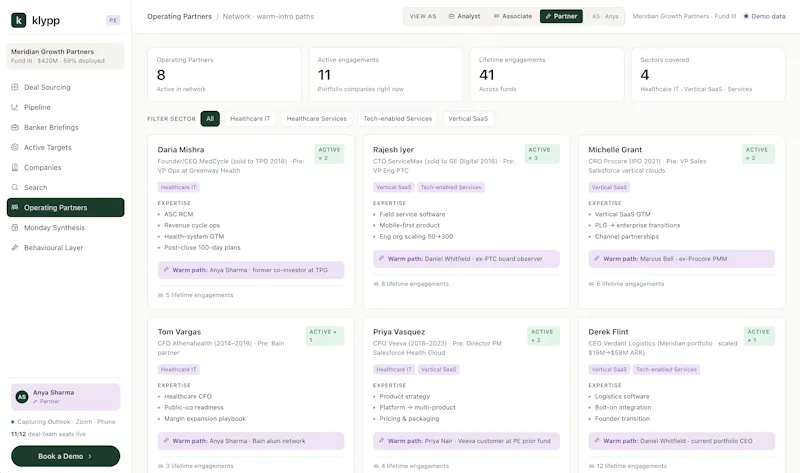
Task: Filter by Vertical SaaS sector
Action: tap(468, 118)
